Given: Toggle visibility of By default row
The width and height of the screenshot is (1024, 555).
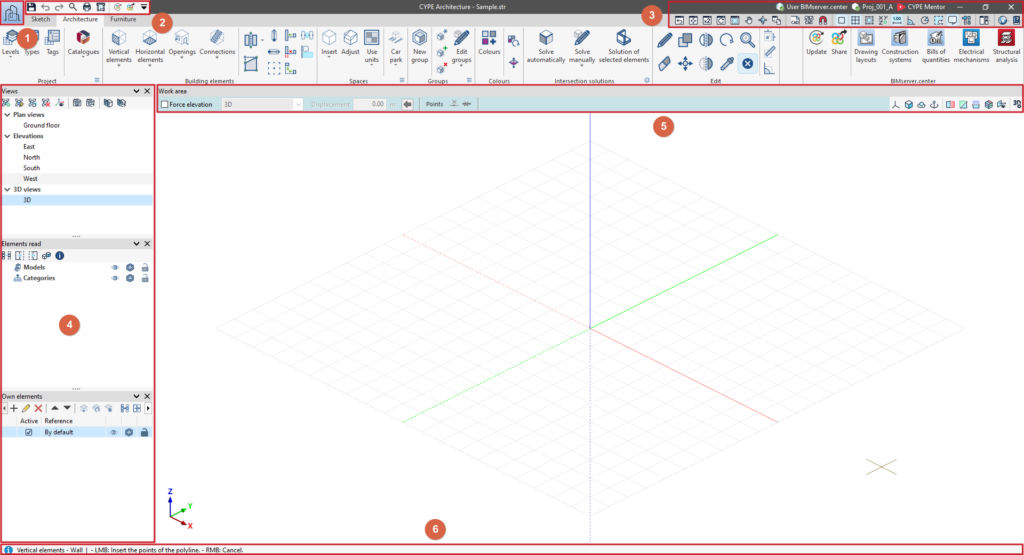Looking at the screenshot, I should 113,432.
